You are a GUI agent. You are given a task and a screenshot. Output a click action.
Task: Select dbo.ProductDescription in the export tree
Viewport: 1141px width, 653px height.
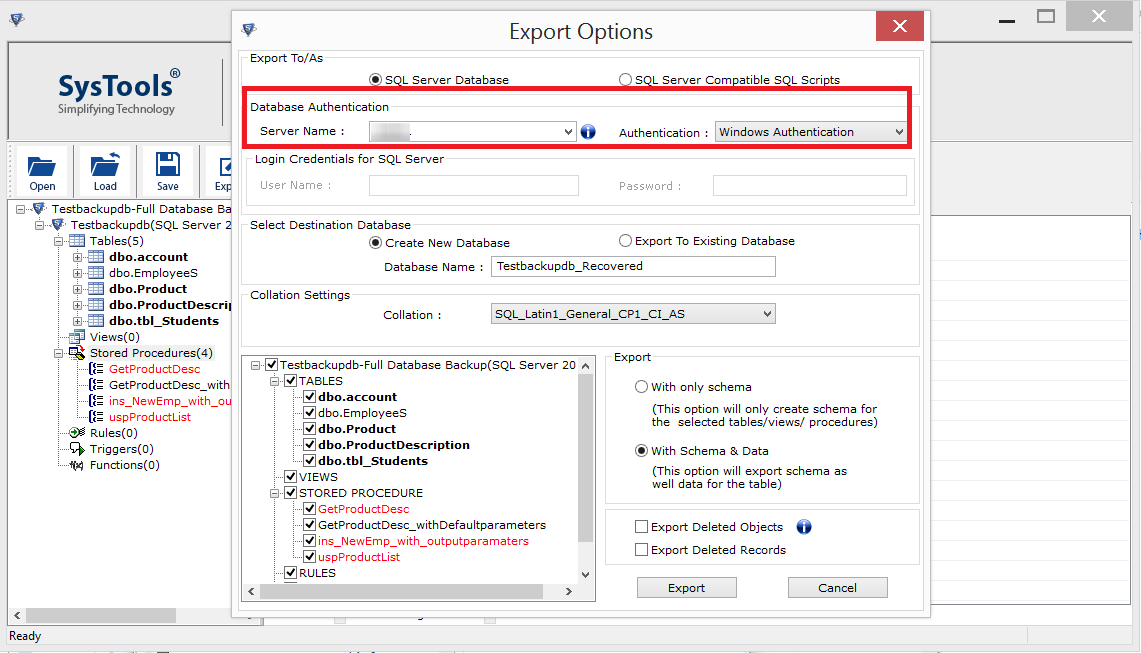[394, 445]
